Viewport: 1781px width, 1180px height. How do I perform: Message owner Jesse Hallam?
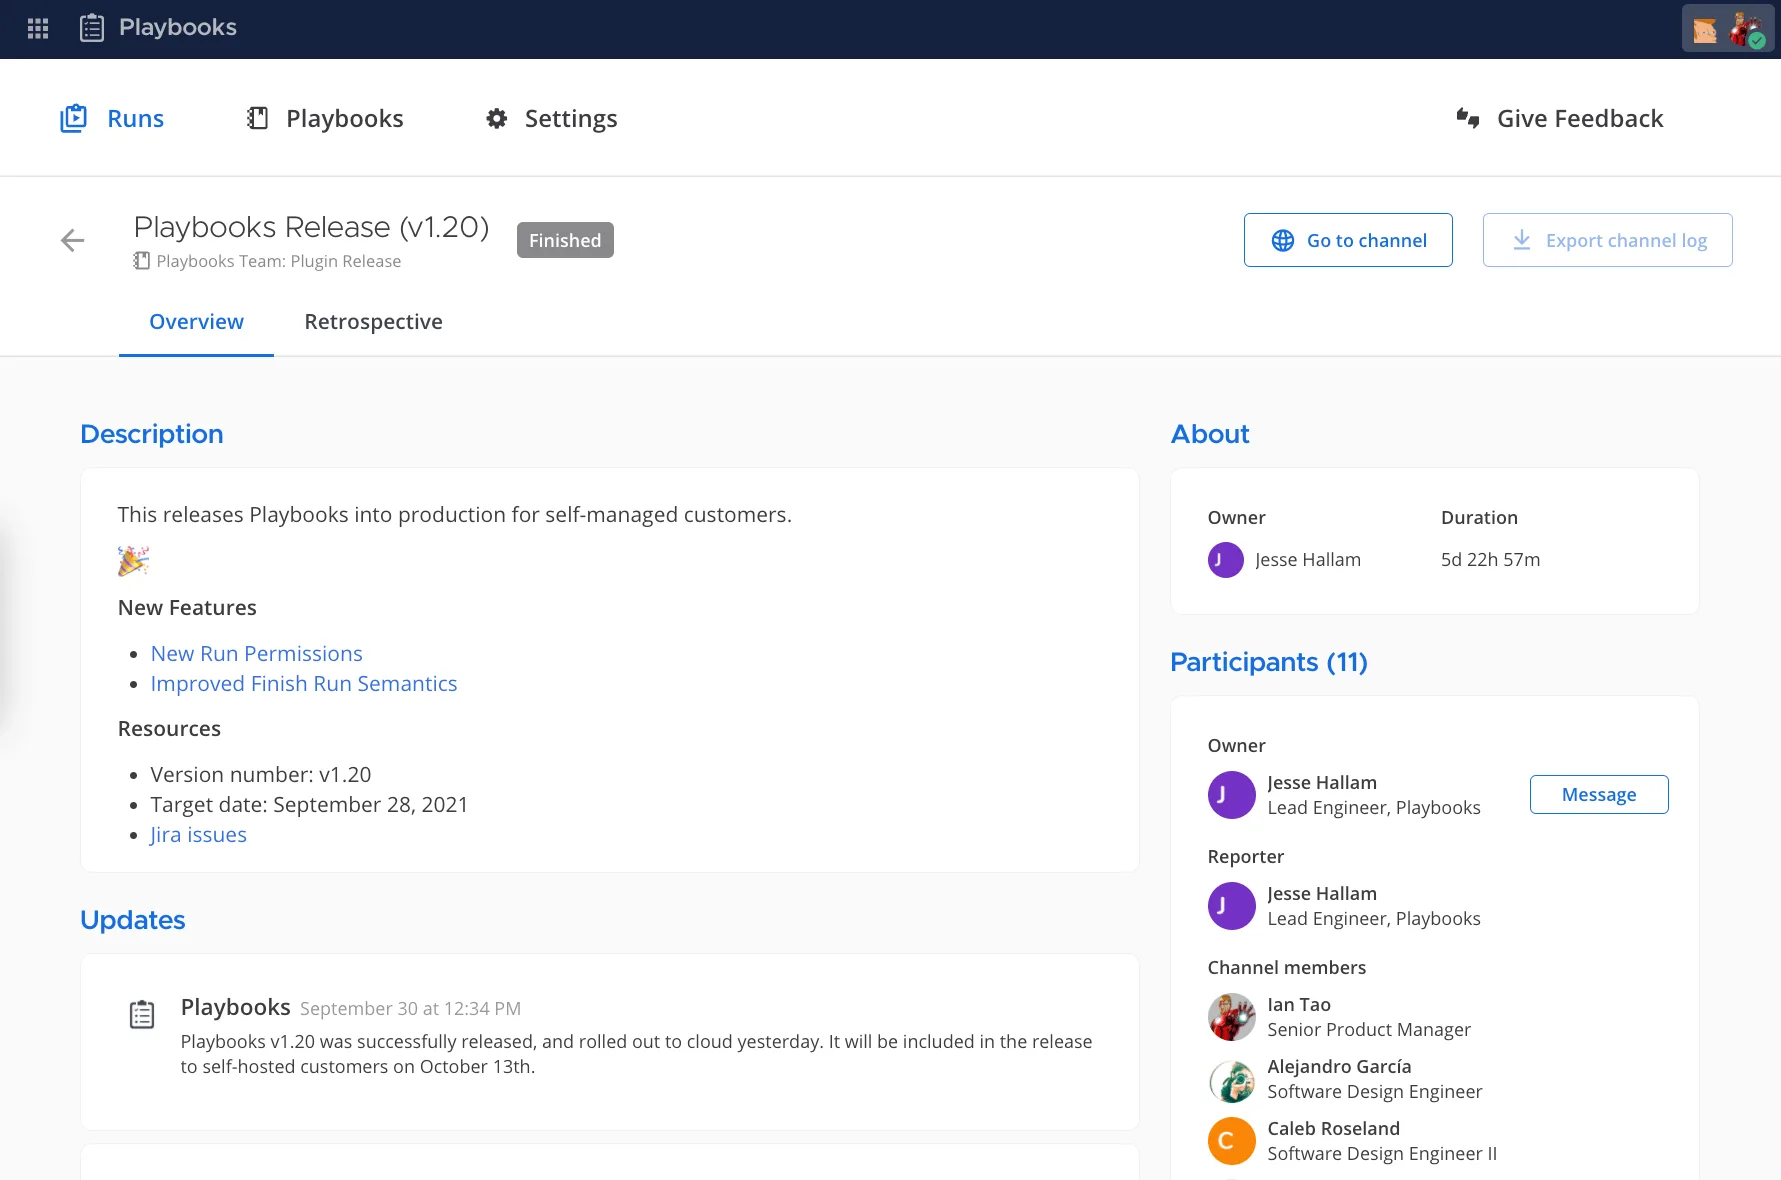1599,795
